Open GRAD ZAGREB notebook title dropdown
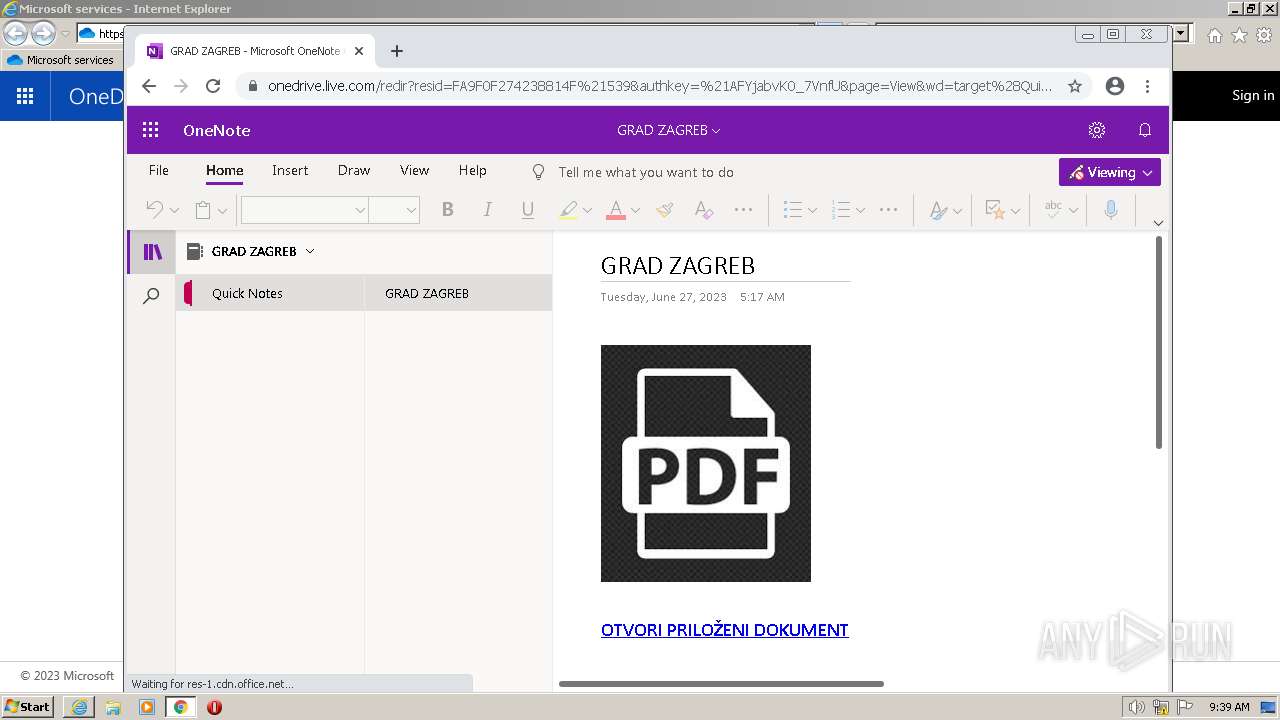Screen dimensions: 1280x720 tap(668, 130)
